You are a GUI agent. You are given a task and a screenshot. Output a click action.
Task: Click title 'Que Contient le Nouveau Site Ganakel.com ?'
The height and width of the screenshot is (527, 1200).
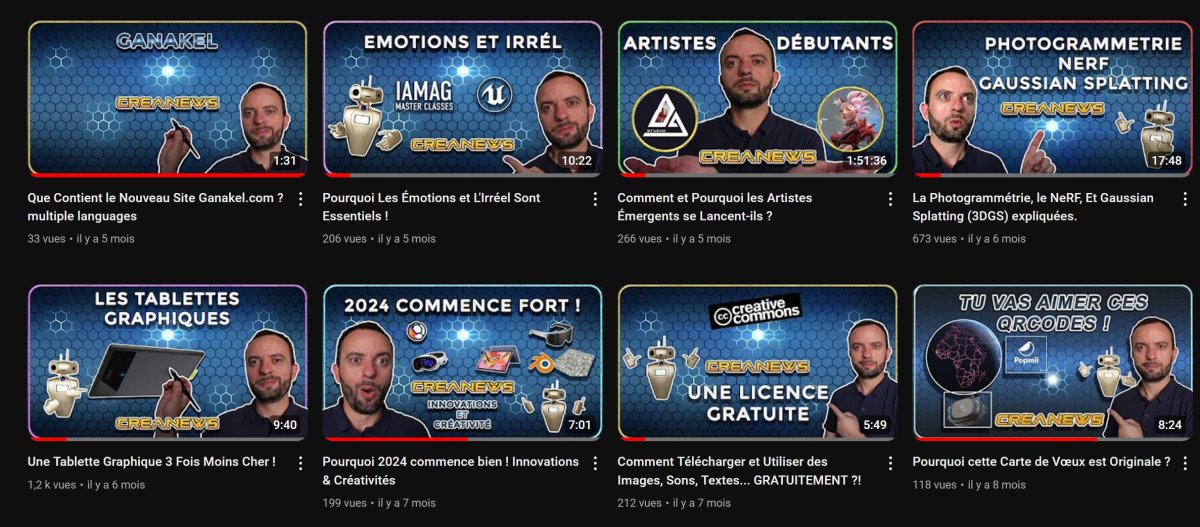(x=156, y=198)
